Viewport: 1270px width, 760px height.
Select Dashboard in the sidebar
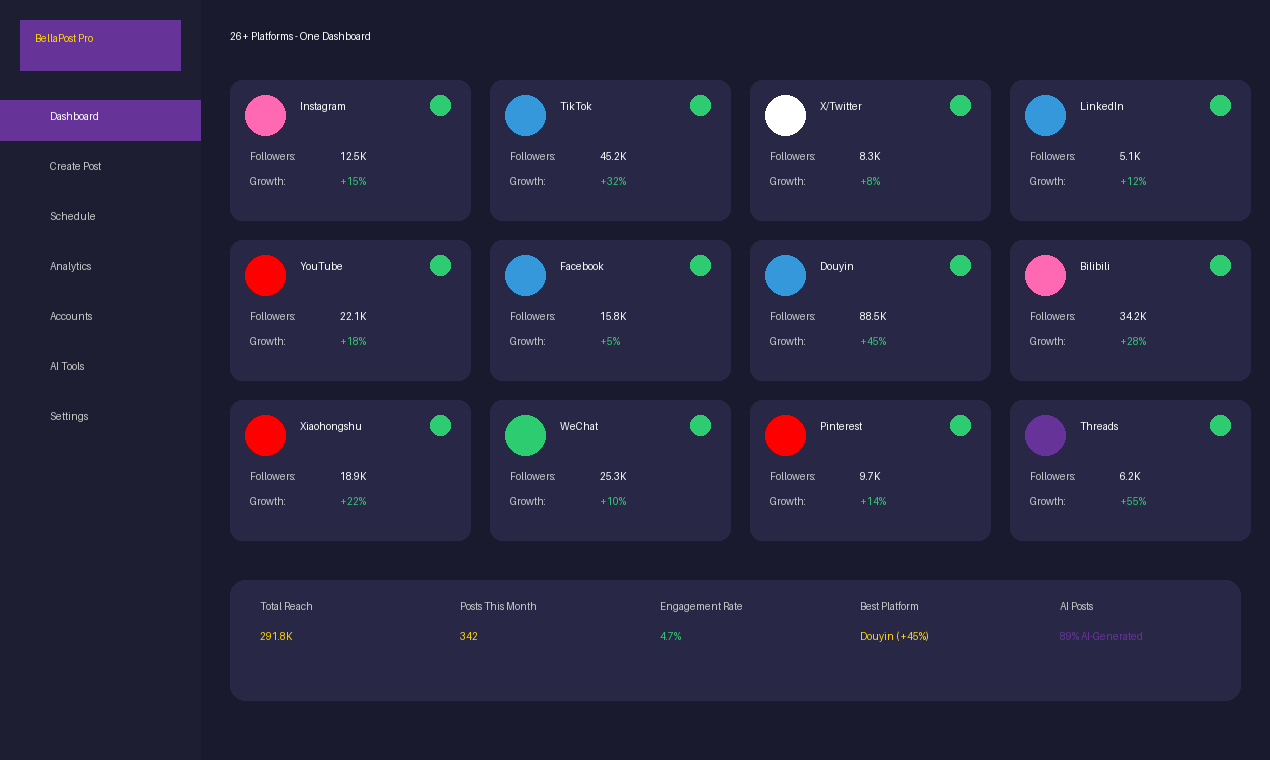(x=100, y=120)
